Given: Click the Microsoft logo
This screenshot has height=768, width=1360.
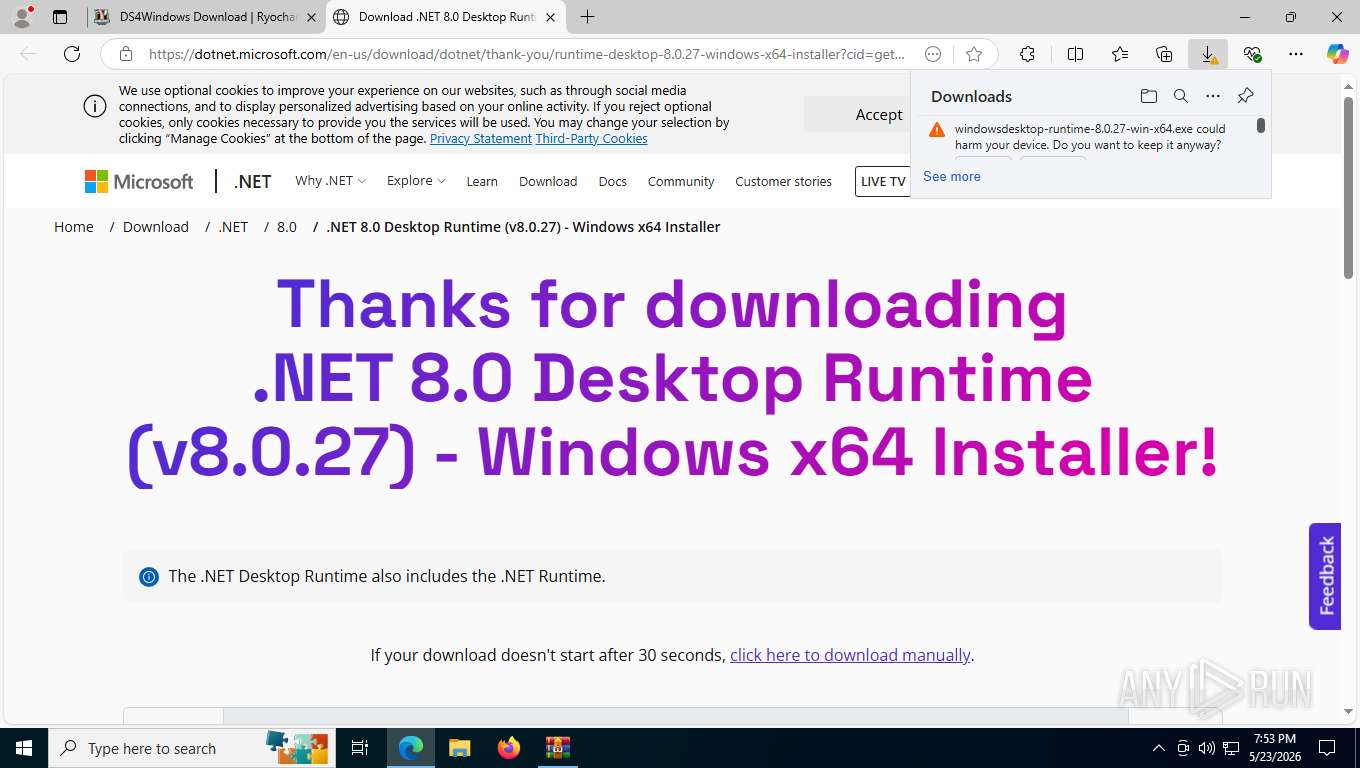Looking at the screenshot, I should [x=139, y=181].
